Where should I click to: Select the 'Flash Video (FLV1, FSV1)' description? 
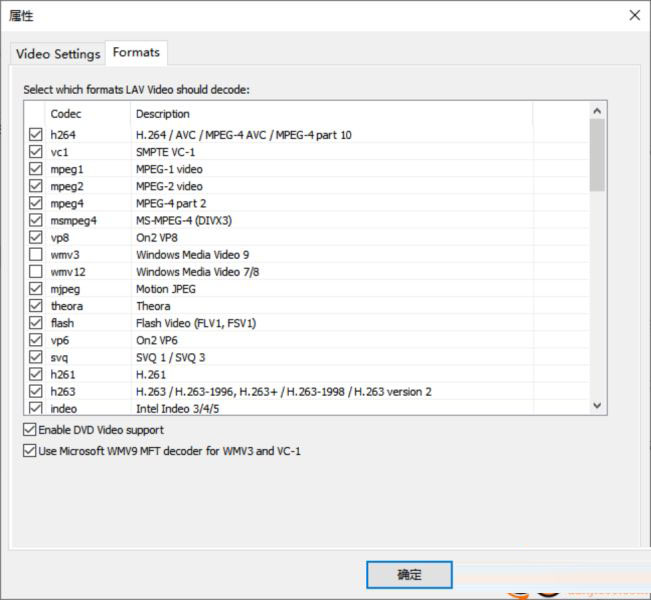tap(196, 323)
